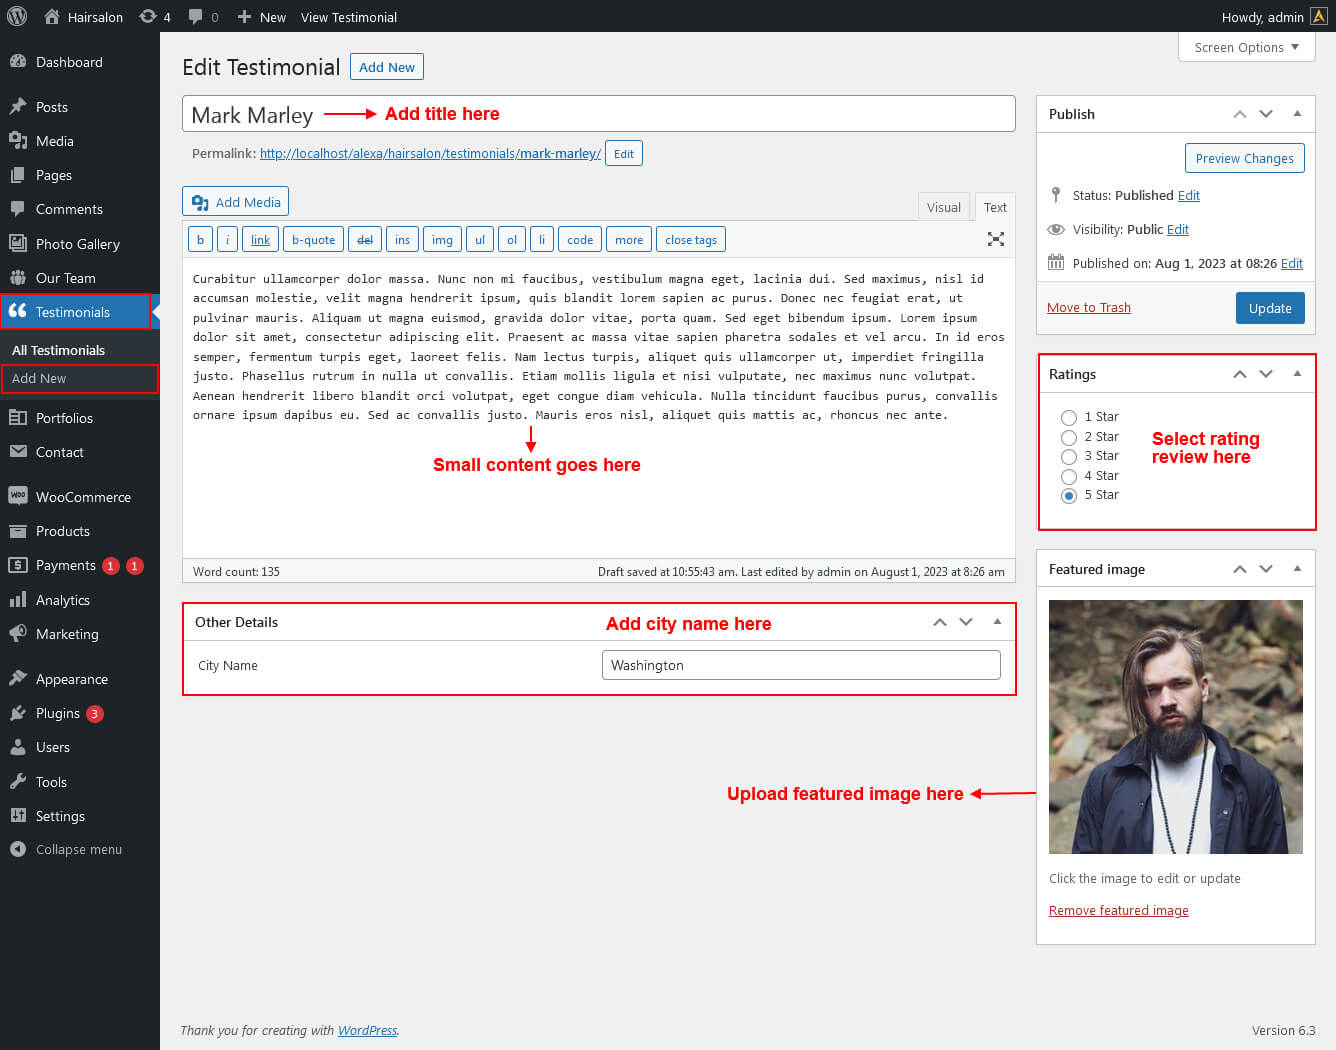Select the 1 Star rating
The image size is (1336, 1050).
pos(1069,418)
